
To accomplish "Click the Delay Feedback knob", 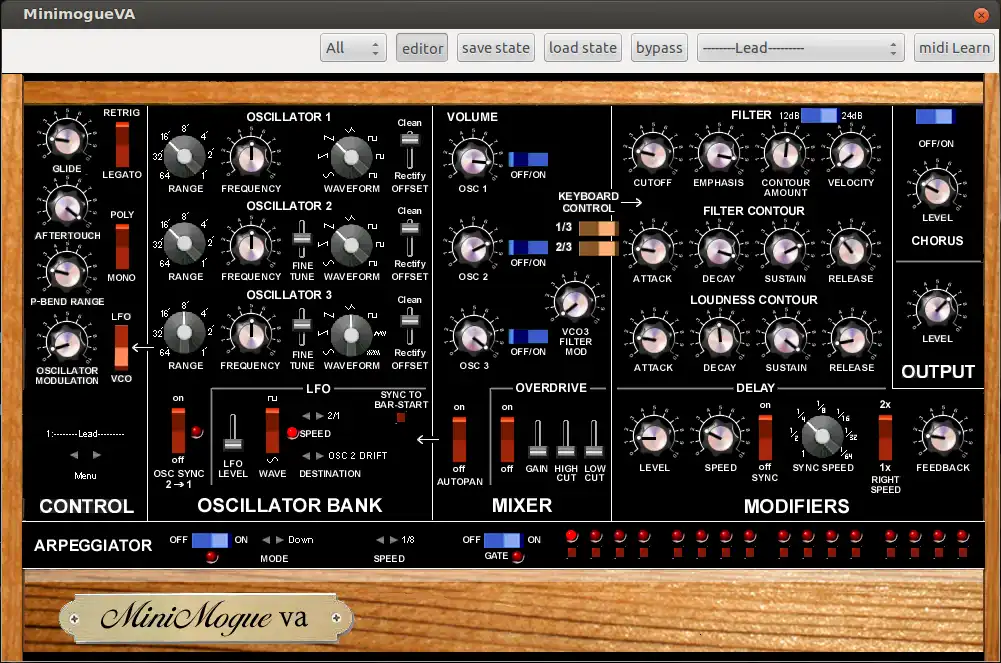I will click(943, 437).
